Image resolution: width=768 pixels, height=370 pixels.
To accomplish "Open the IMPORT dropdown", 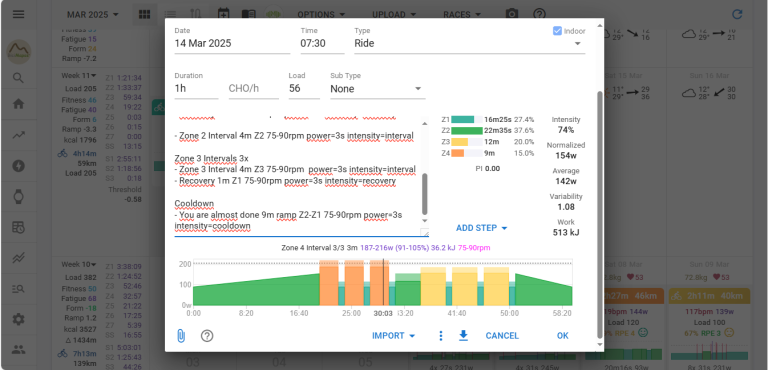I will 394,336.
